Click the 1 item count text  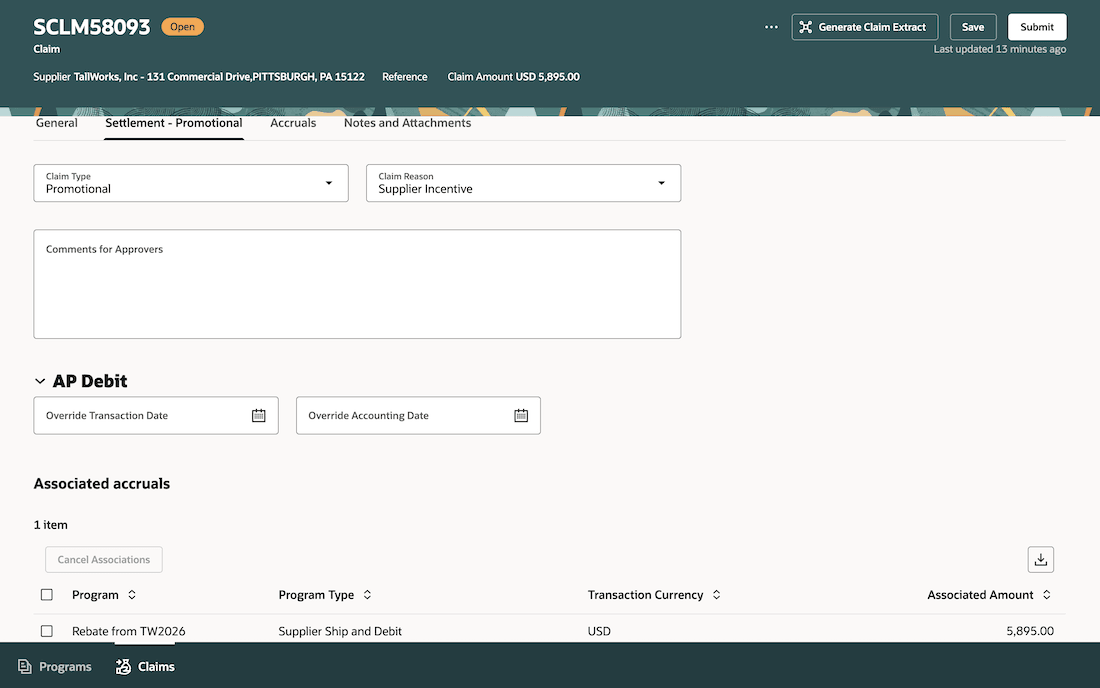pyautogui.click(x=51, y=525)
